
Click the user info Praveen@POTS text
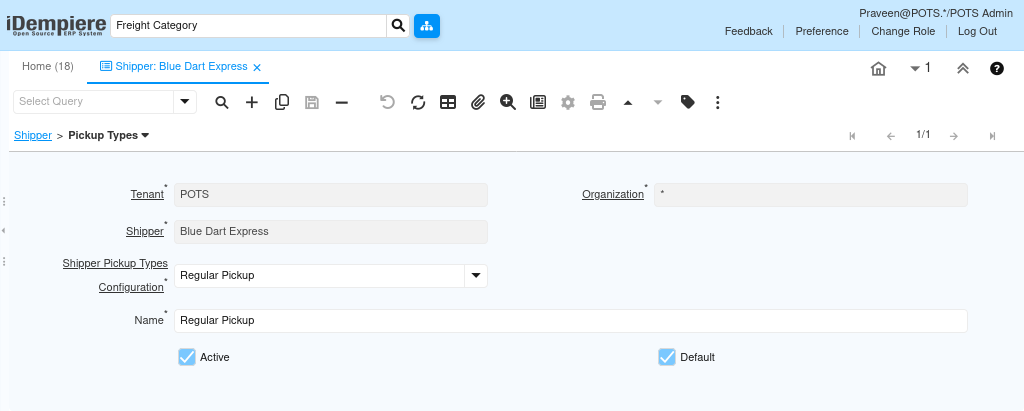click(x=936, y=13)
